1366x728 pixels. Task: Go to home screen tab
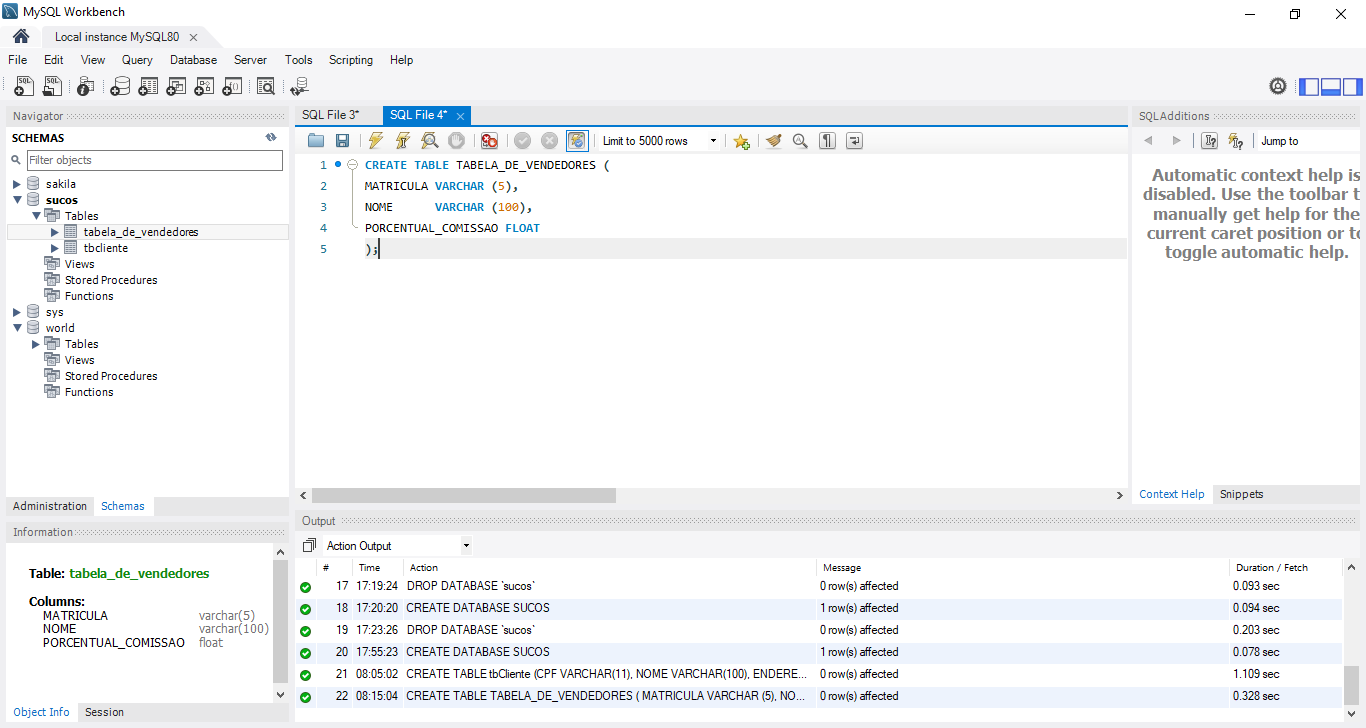[x=21, y=36]
